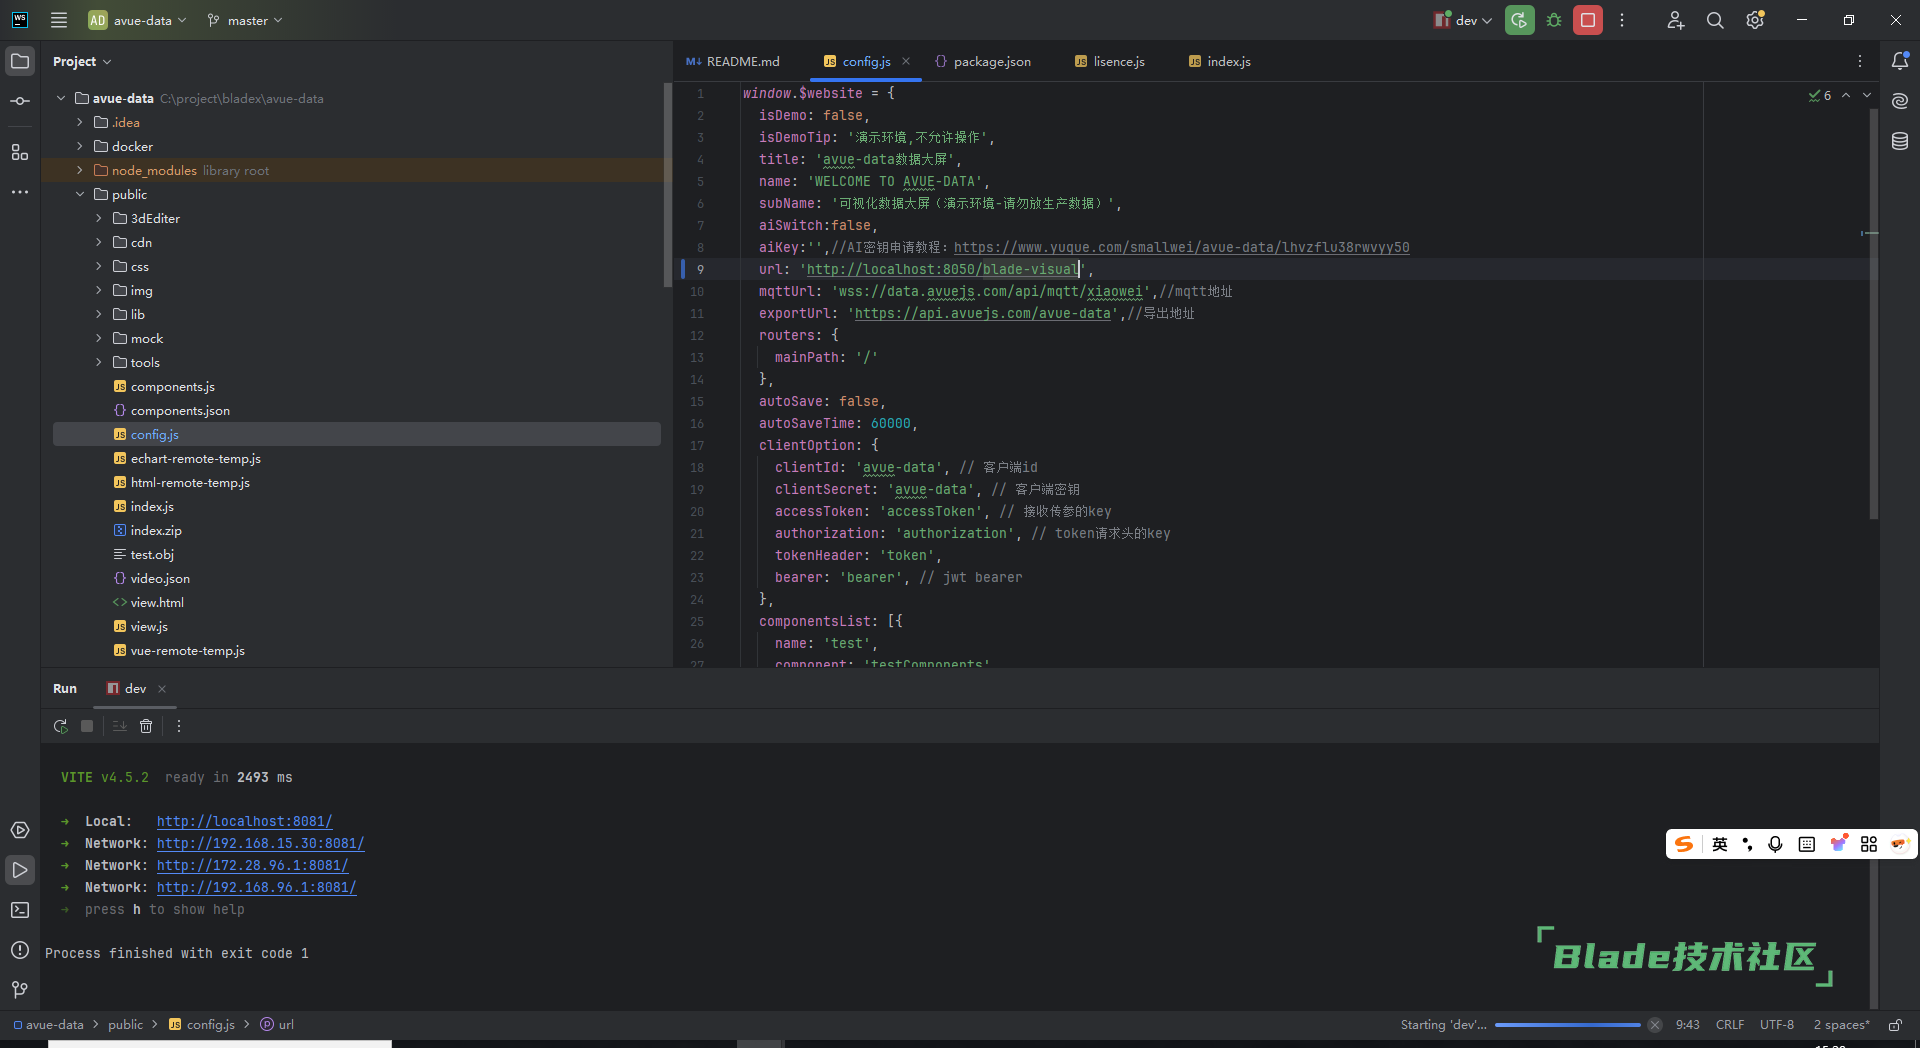Open Run panel more options

pos(179,726)
